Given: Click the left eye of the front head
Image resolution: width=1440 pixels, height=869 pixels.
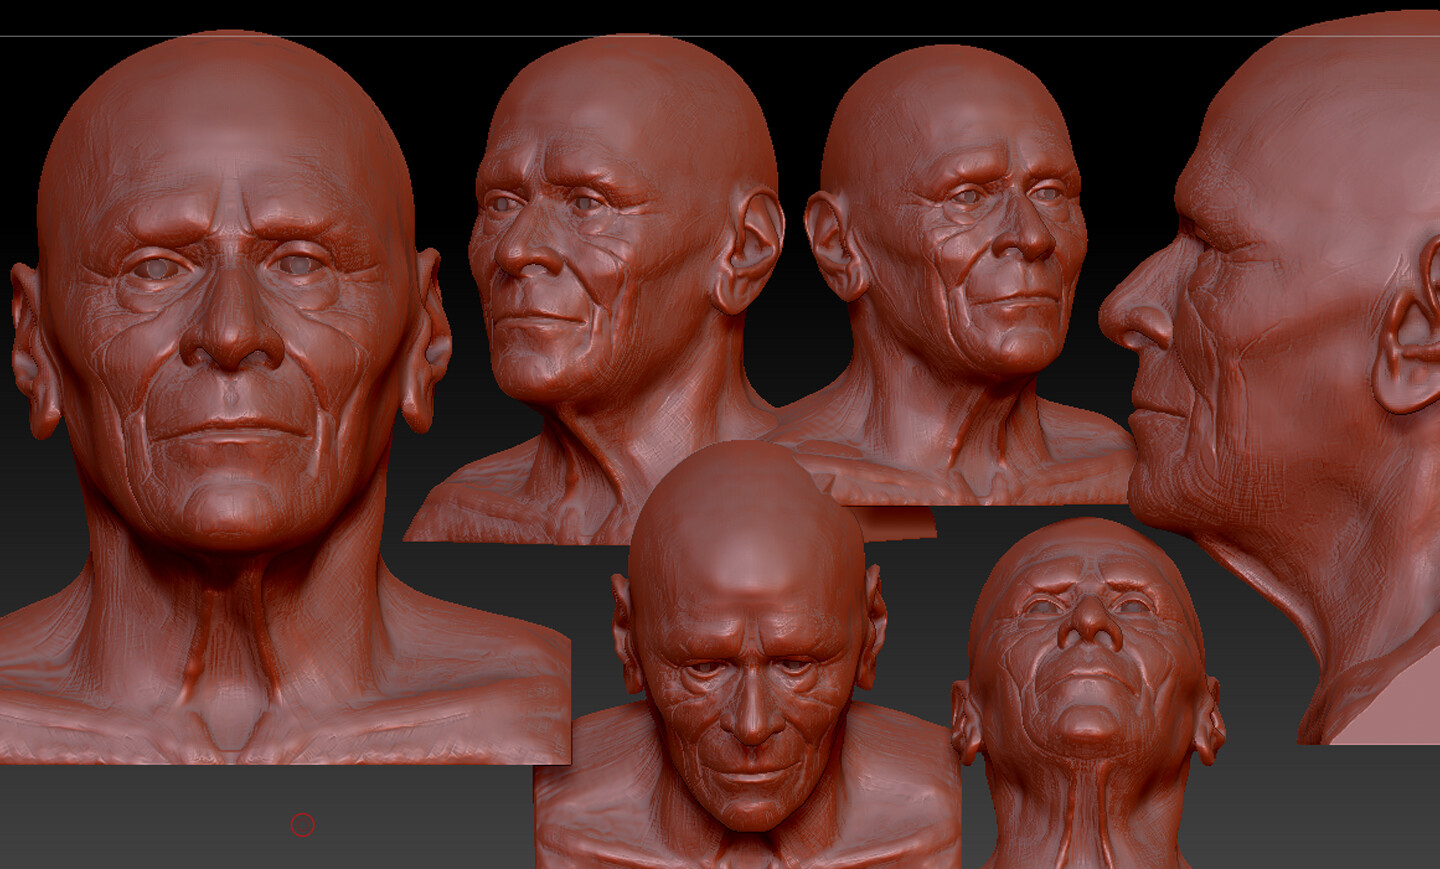Looking at the screenshot, I should click(x=155, y=270).
